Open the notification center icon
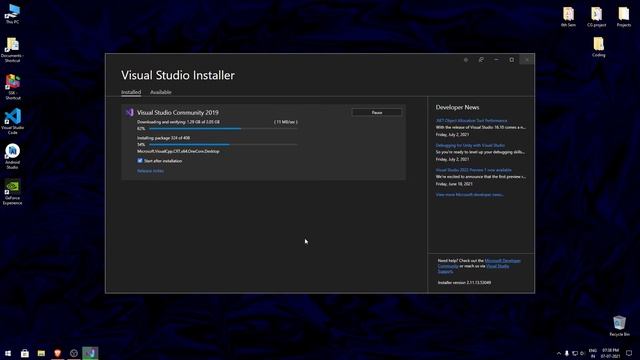This screenshot has width=640, height=360. (629, 353)
